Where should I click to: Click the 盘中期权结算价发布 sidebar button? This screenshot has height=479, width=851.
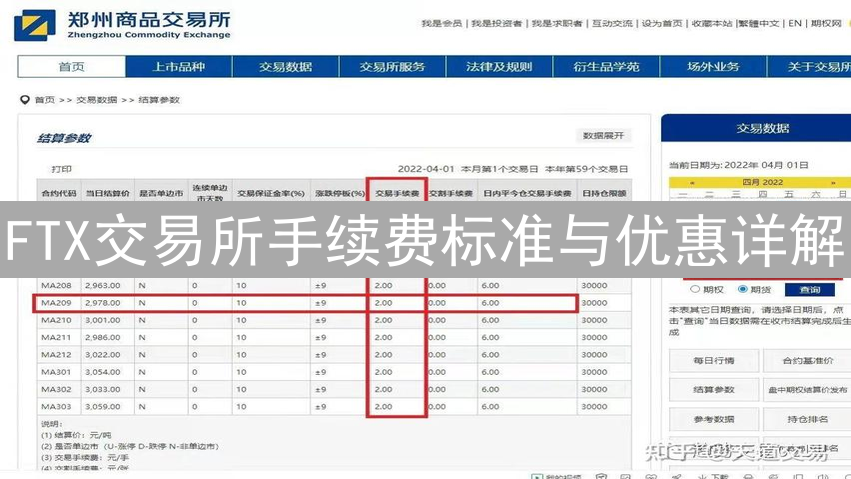point(808,390)
